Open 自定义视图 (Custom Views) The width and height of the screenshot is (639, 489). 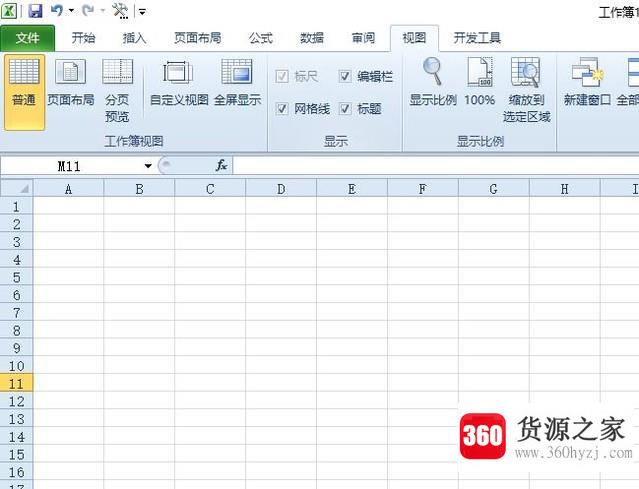[179, 83]
